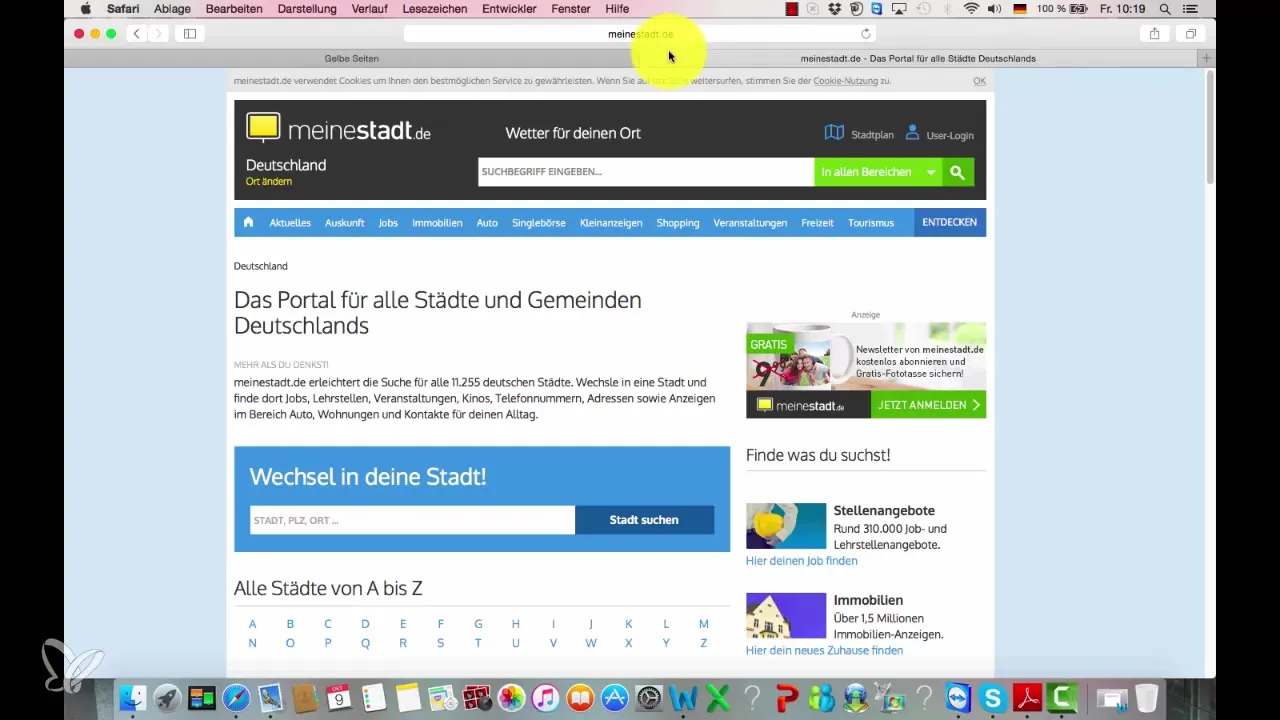
Task: Open 'Hier deinen Job finden' link
Action: pos(802,561)
